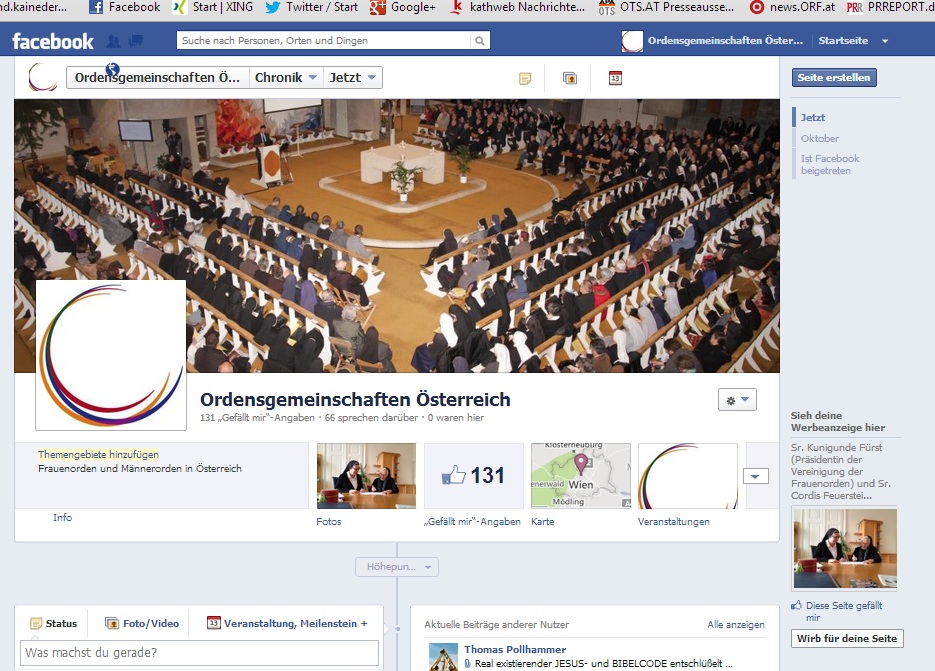Click the status note icon in page toolbar

525,78
